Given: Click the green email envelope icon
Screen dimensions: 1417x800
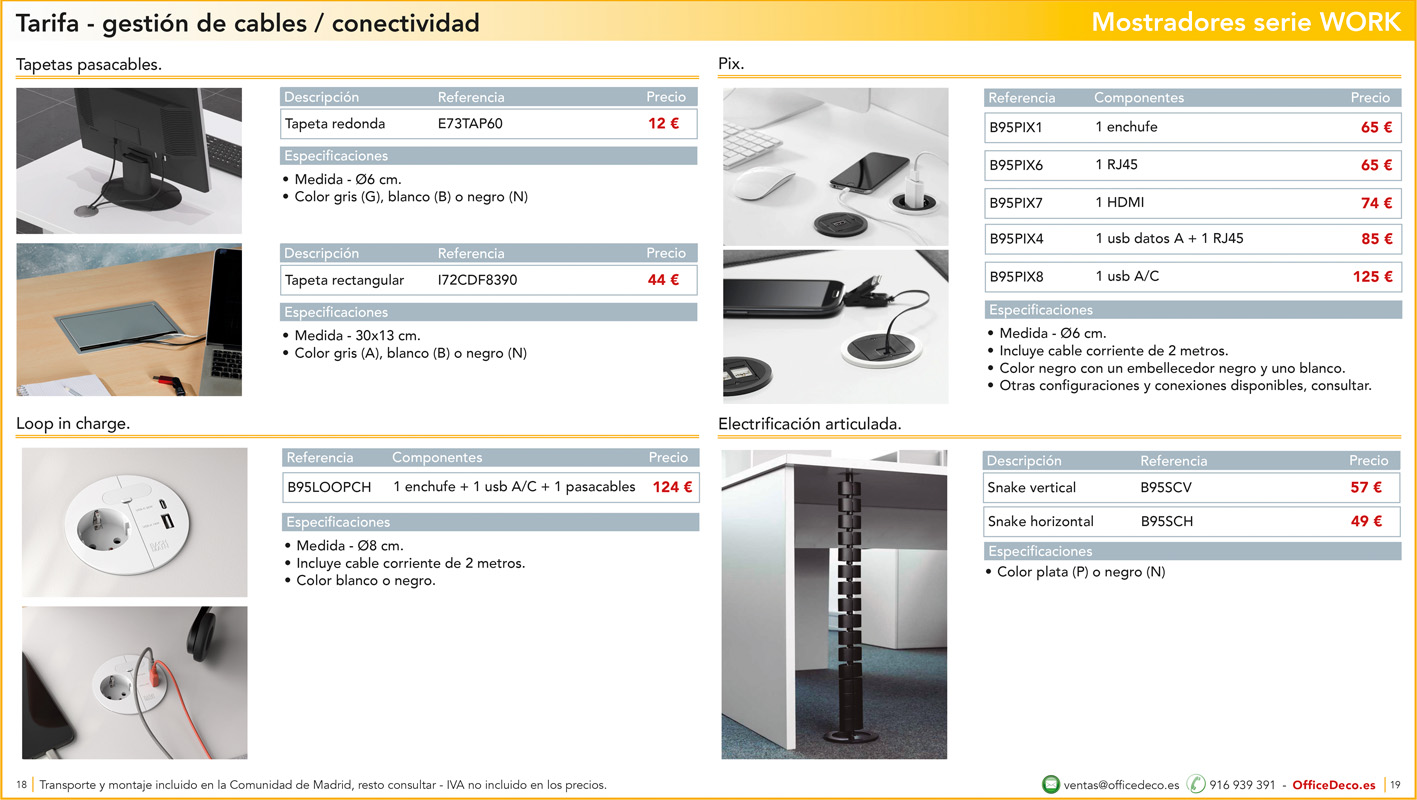Looking at the screenshot, I should tap(1051, 785).
